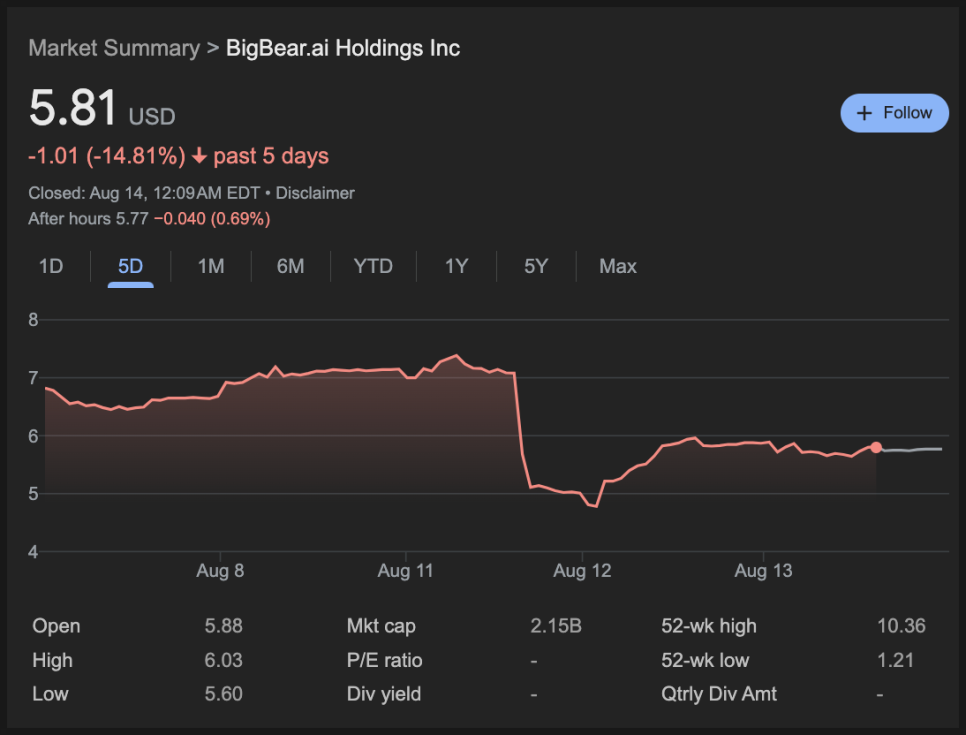Select the Max chart range

click(x=617, y=266)
